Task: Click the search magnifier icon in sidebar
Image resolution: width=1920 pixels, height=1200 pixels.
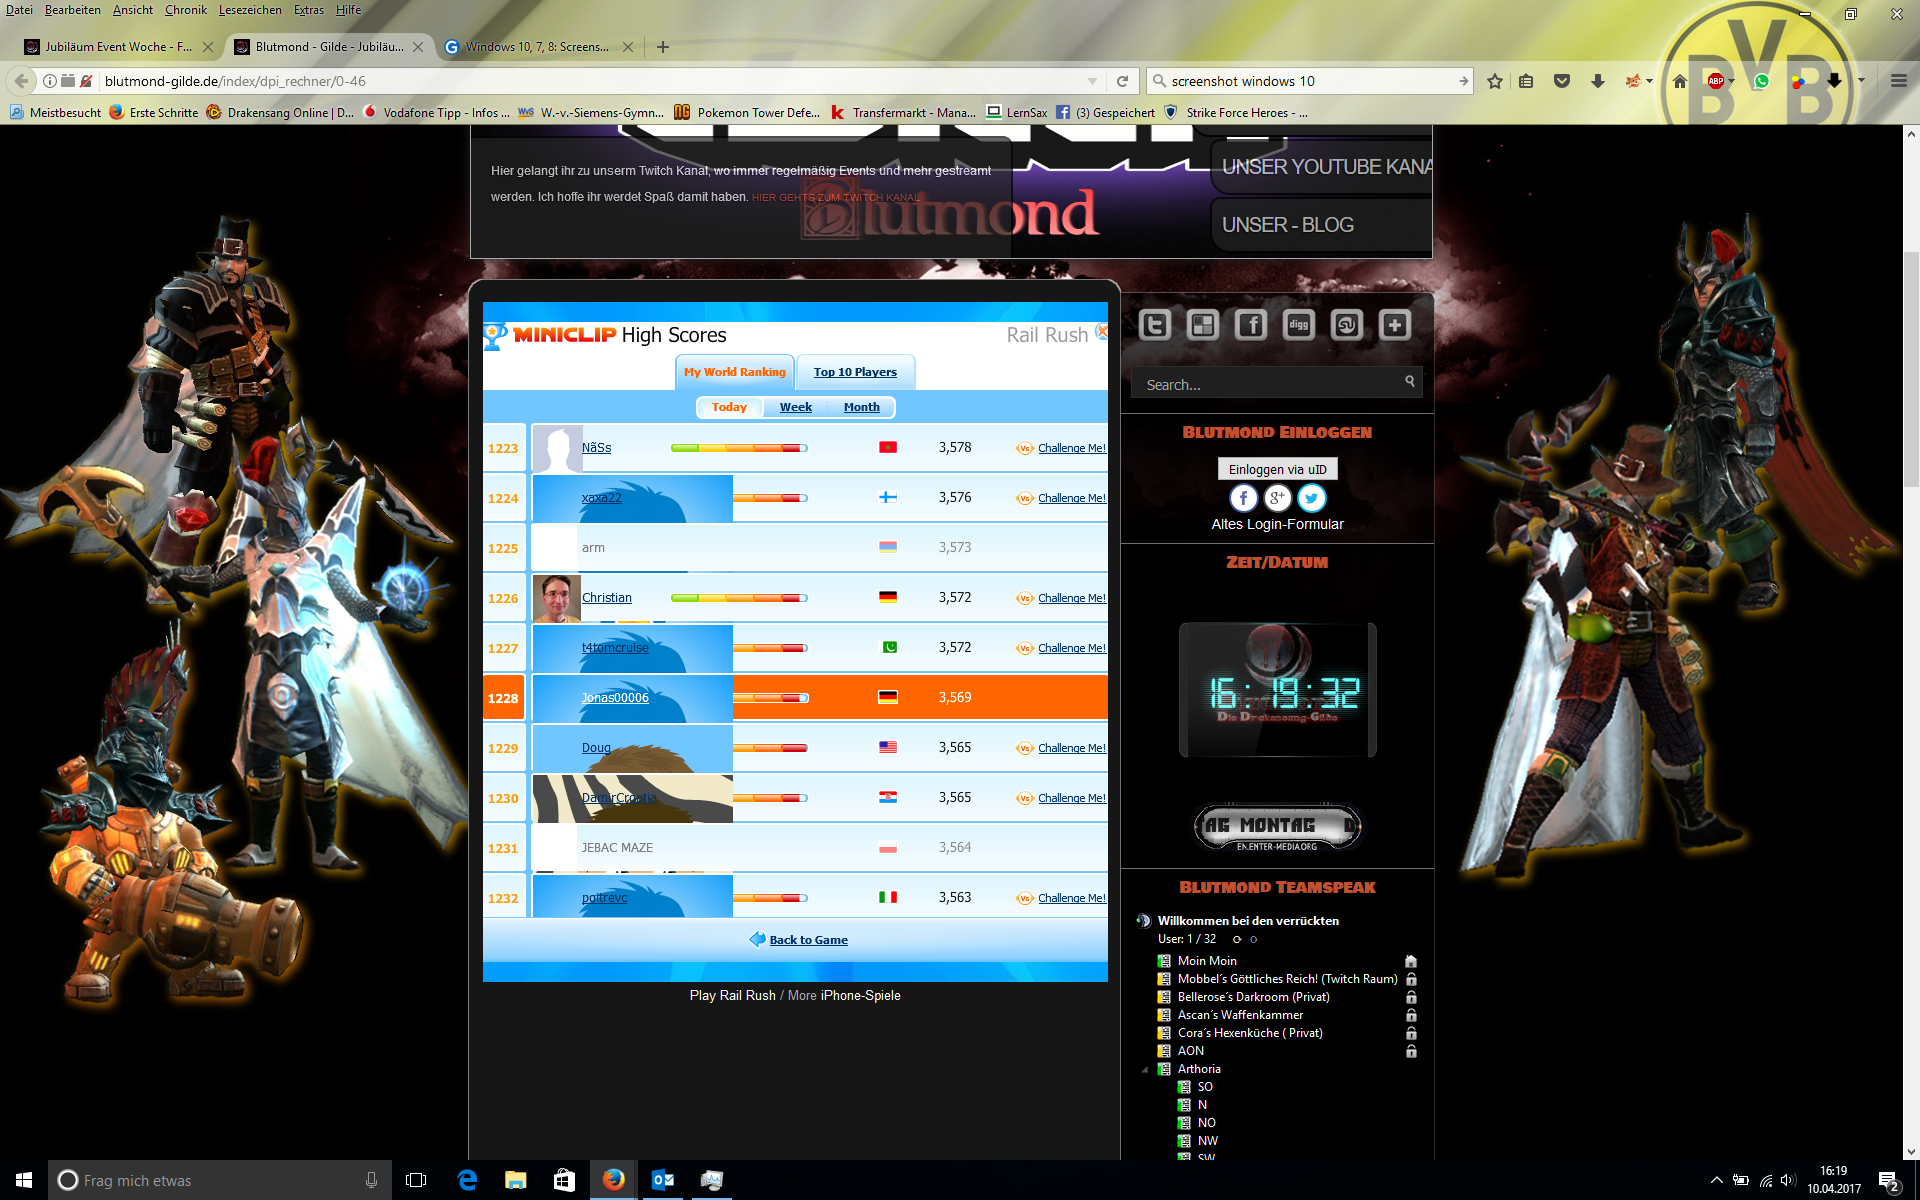Action: tap(1410, 381)
